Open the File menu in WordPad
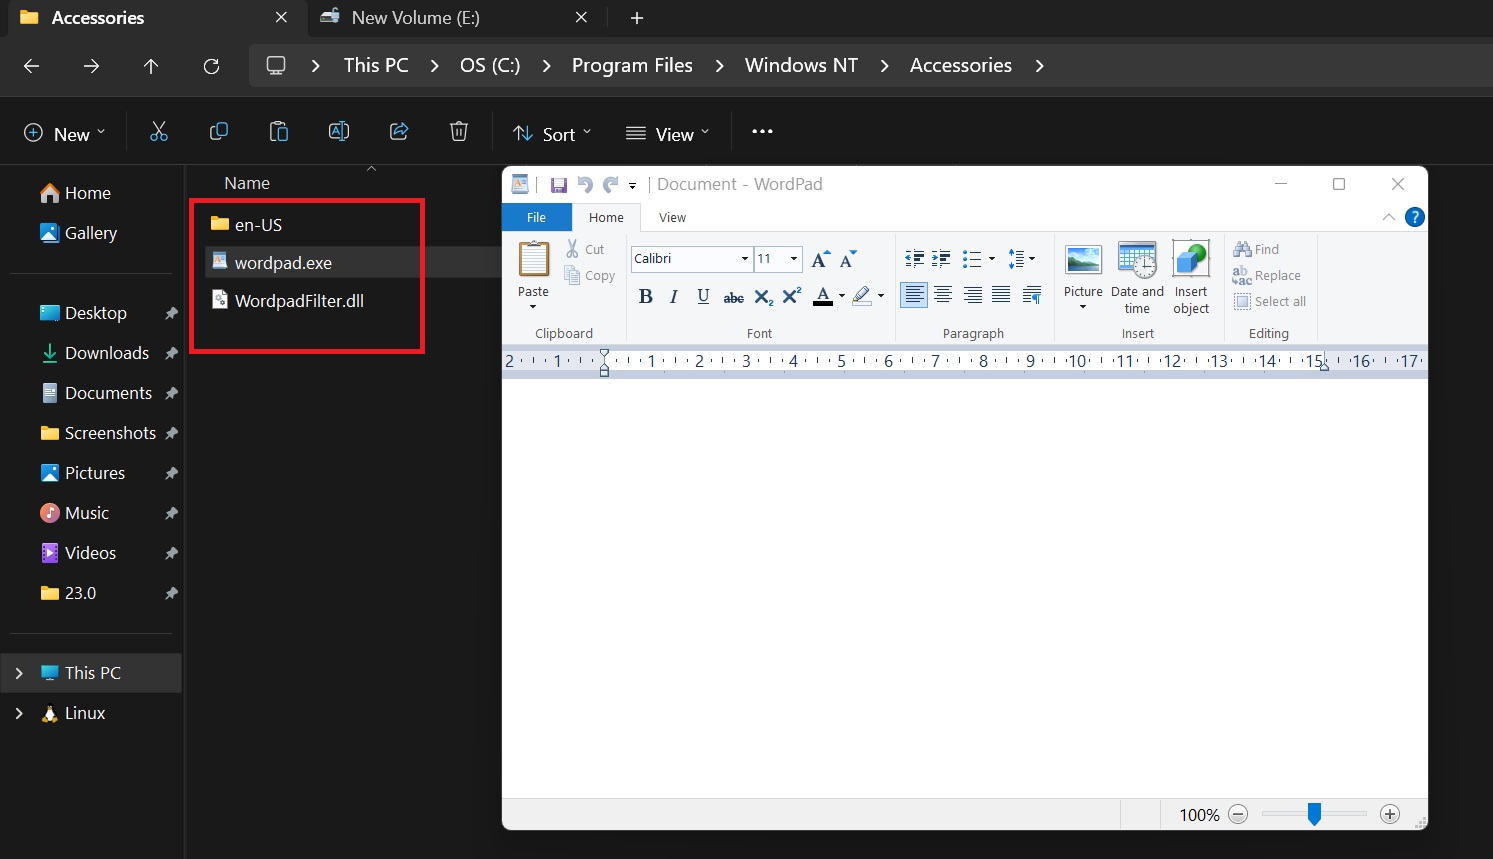This screenshot has width=1493, height=859. [536, 217]
